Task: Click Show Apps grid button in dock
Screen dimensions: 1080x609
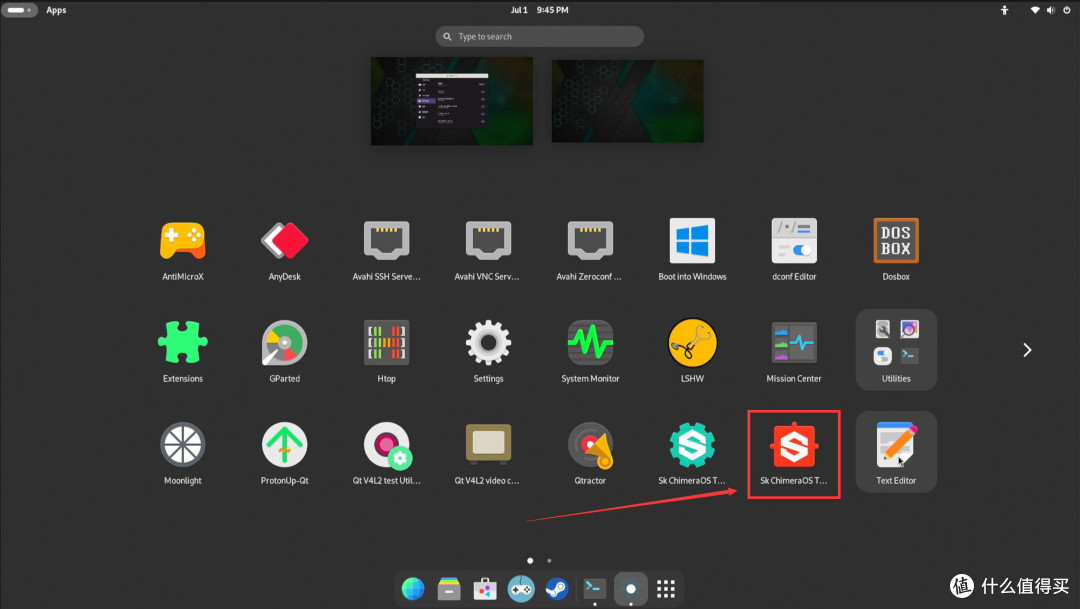Action: [x=665, y=589]
